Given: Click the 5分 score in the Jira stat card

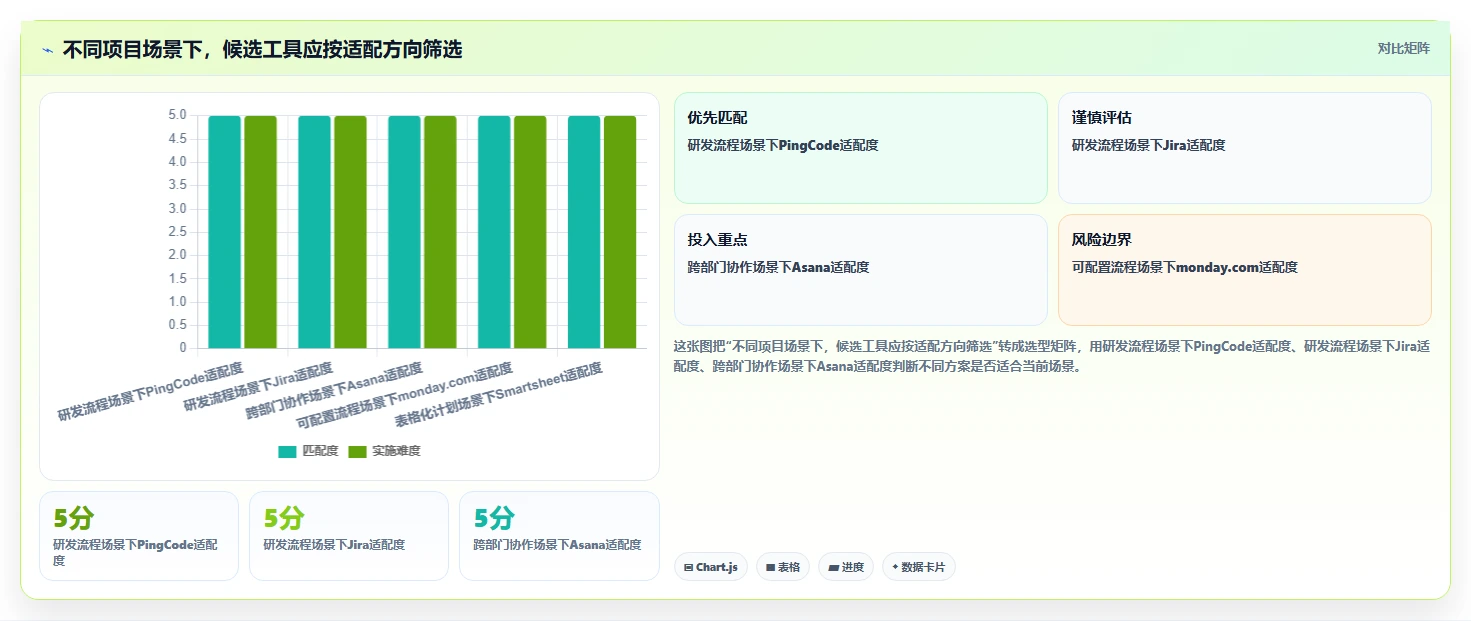Looking at the screenshot, I should pyautogui.click(x=284, y=518).
